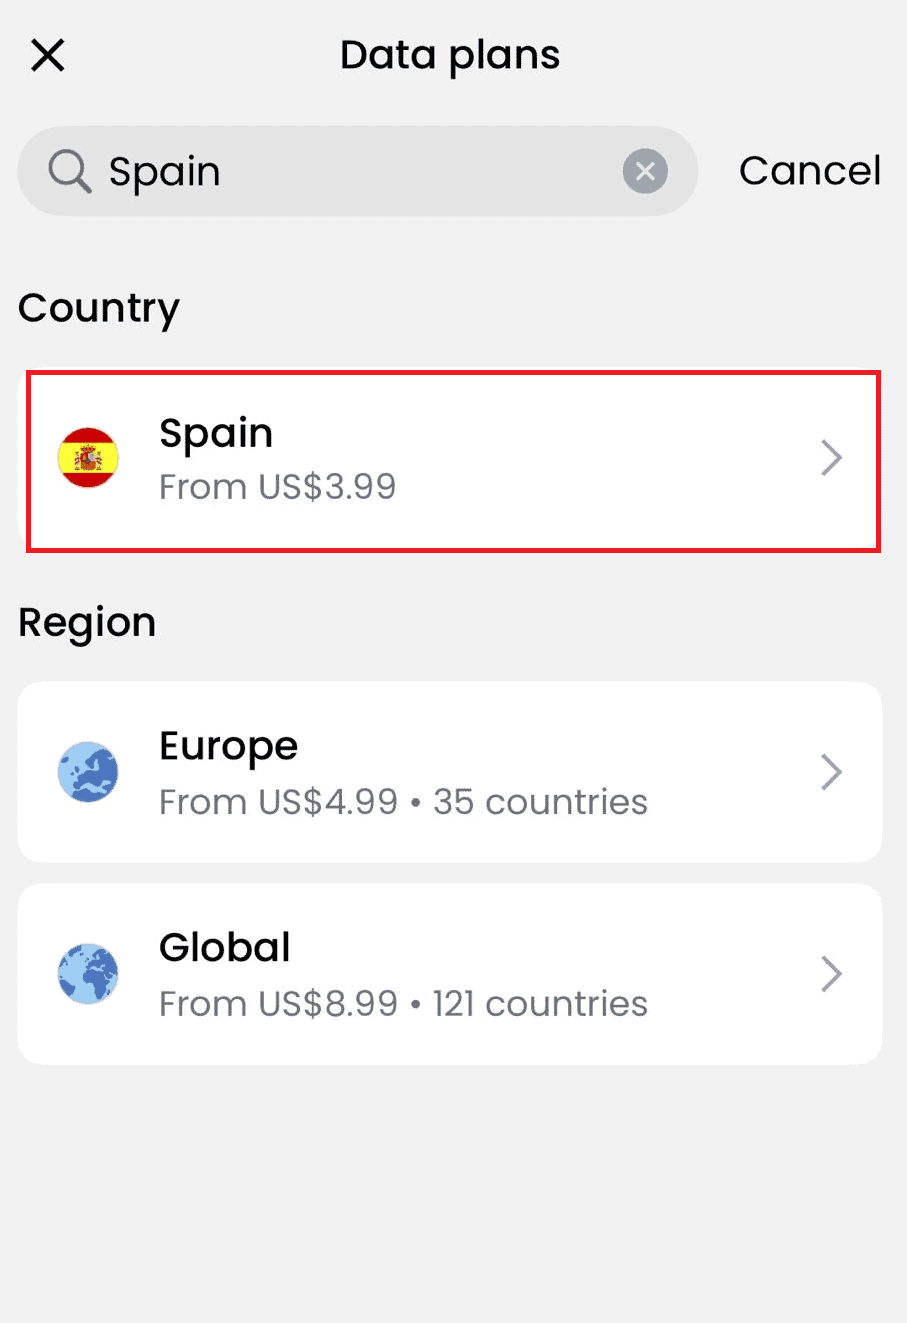Click the From US$3.99 price text

point(277,487)
